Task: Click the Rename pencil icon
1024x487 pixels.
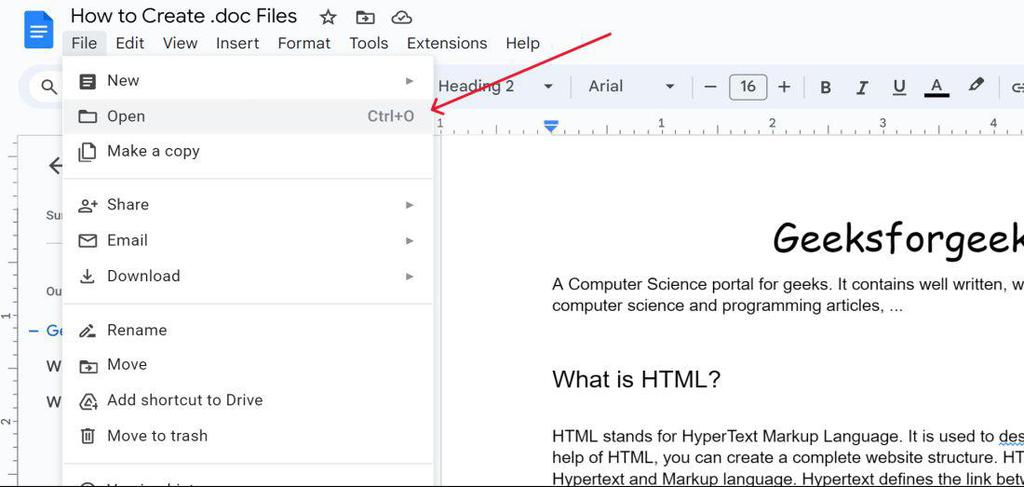Action: 87,330
